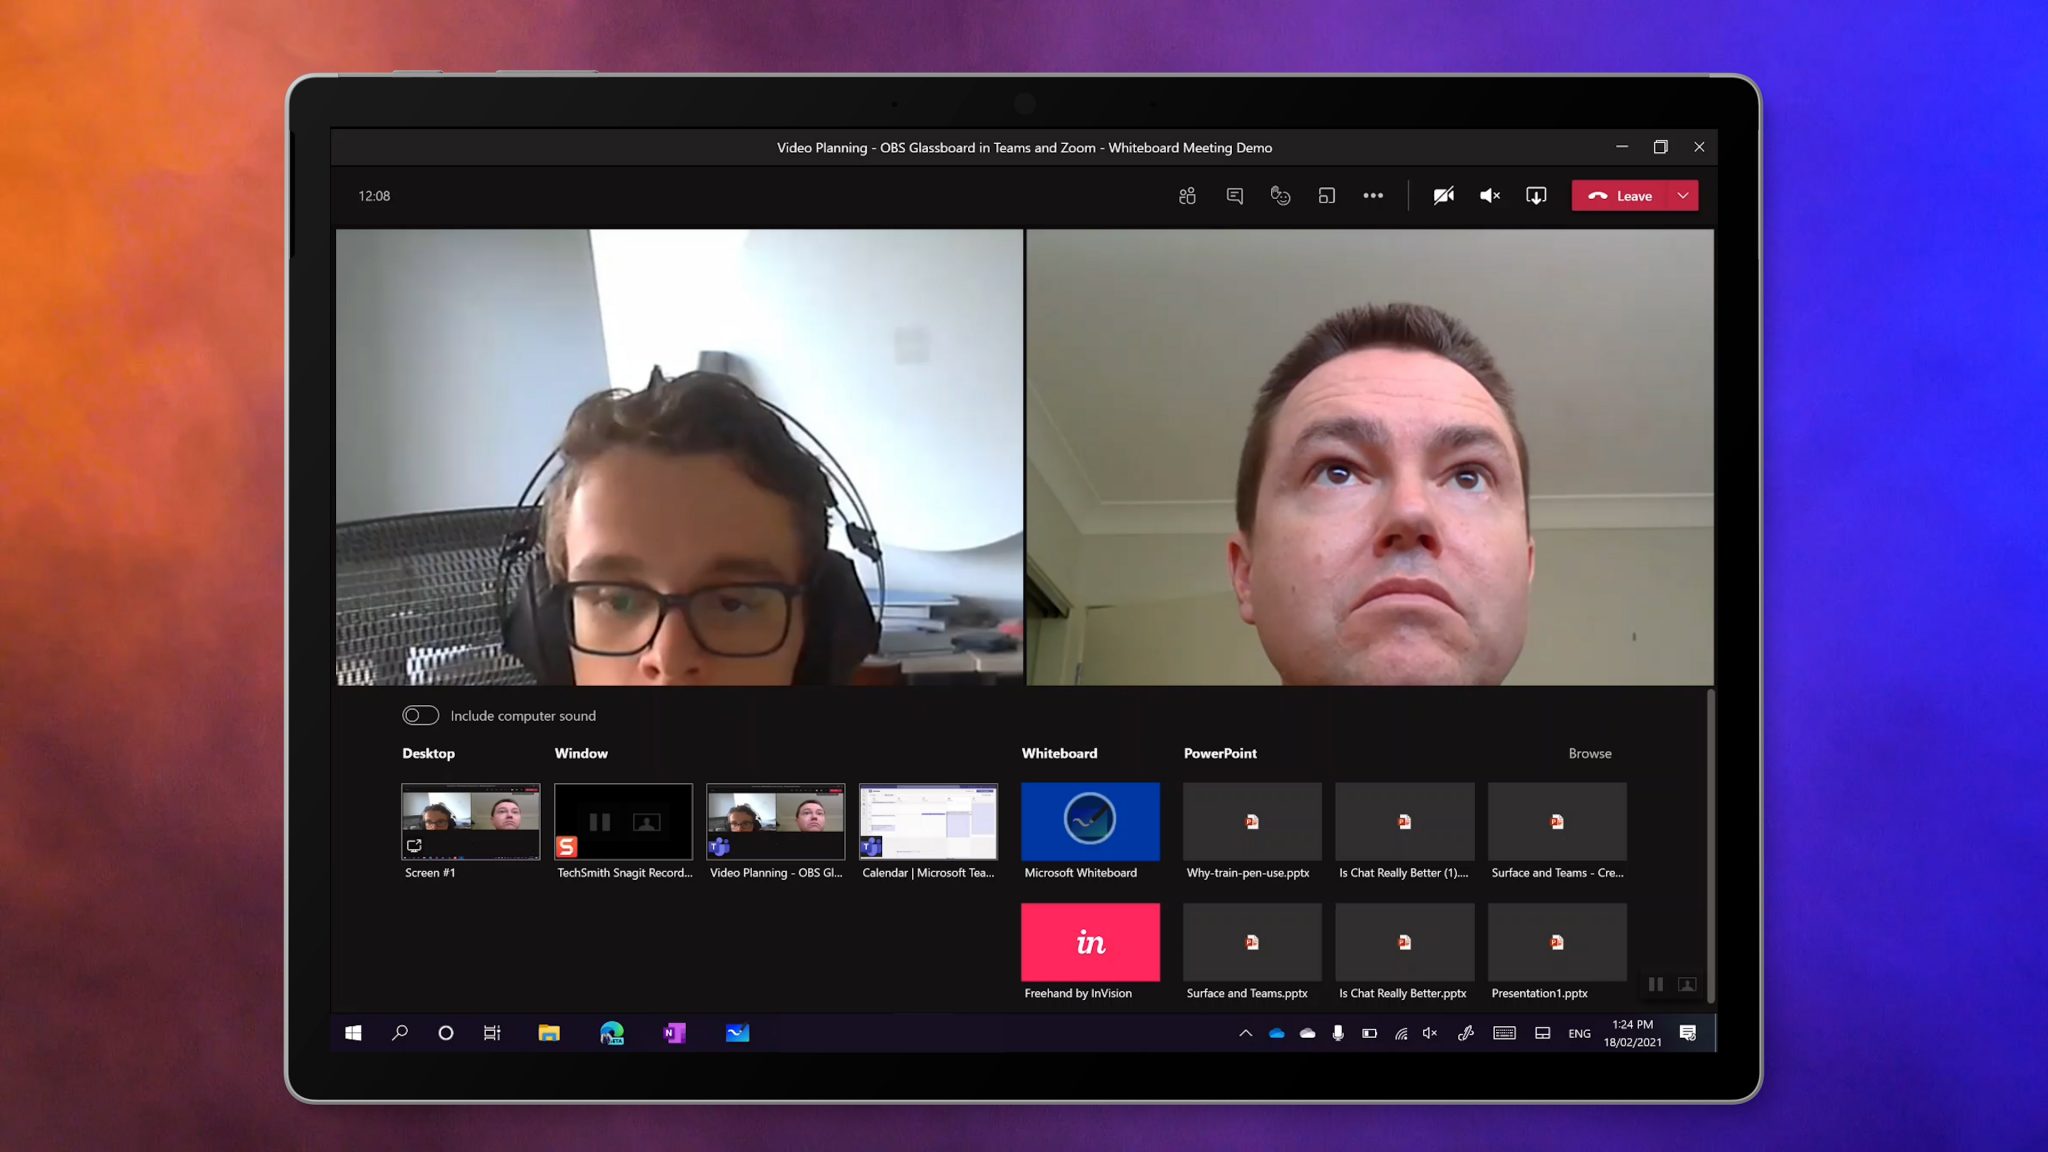
Task: Turn the camera on in meeting toolbar
Action: click(x=1443, y=196)
